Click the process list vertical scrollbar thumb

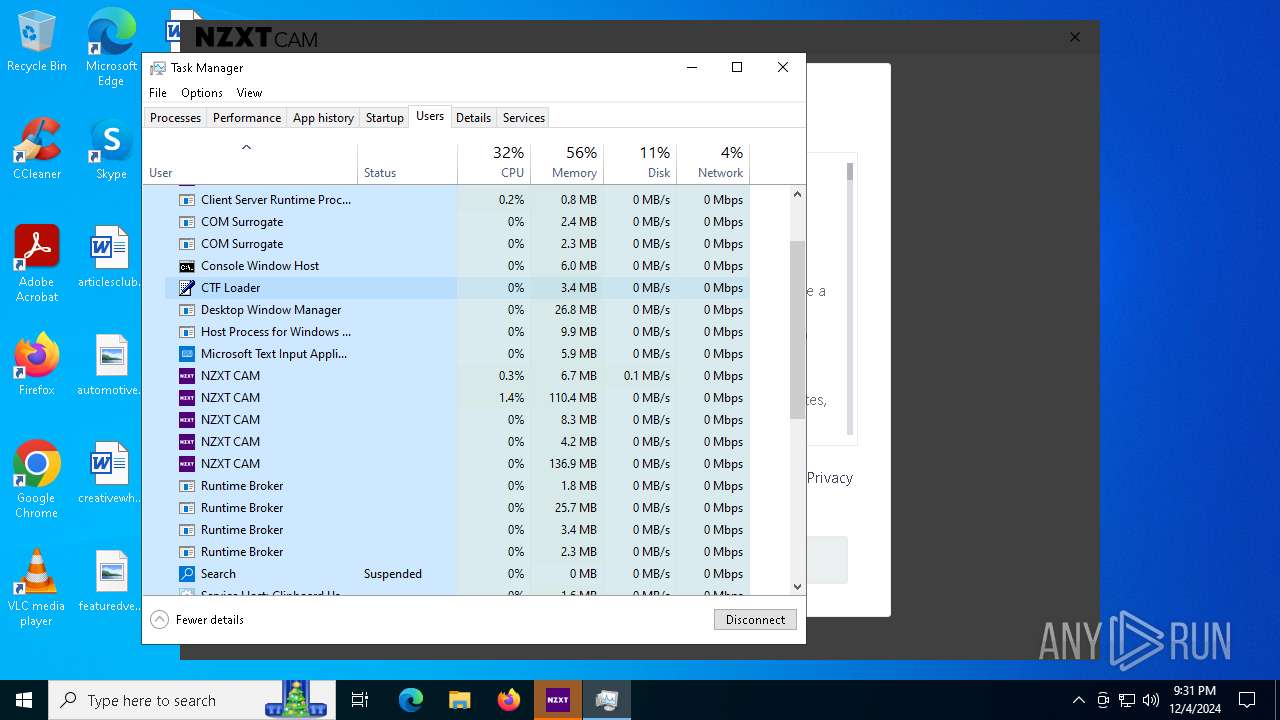[x=797, y=330]
